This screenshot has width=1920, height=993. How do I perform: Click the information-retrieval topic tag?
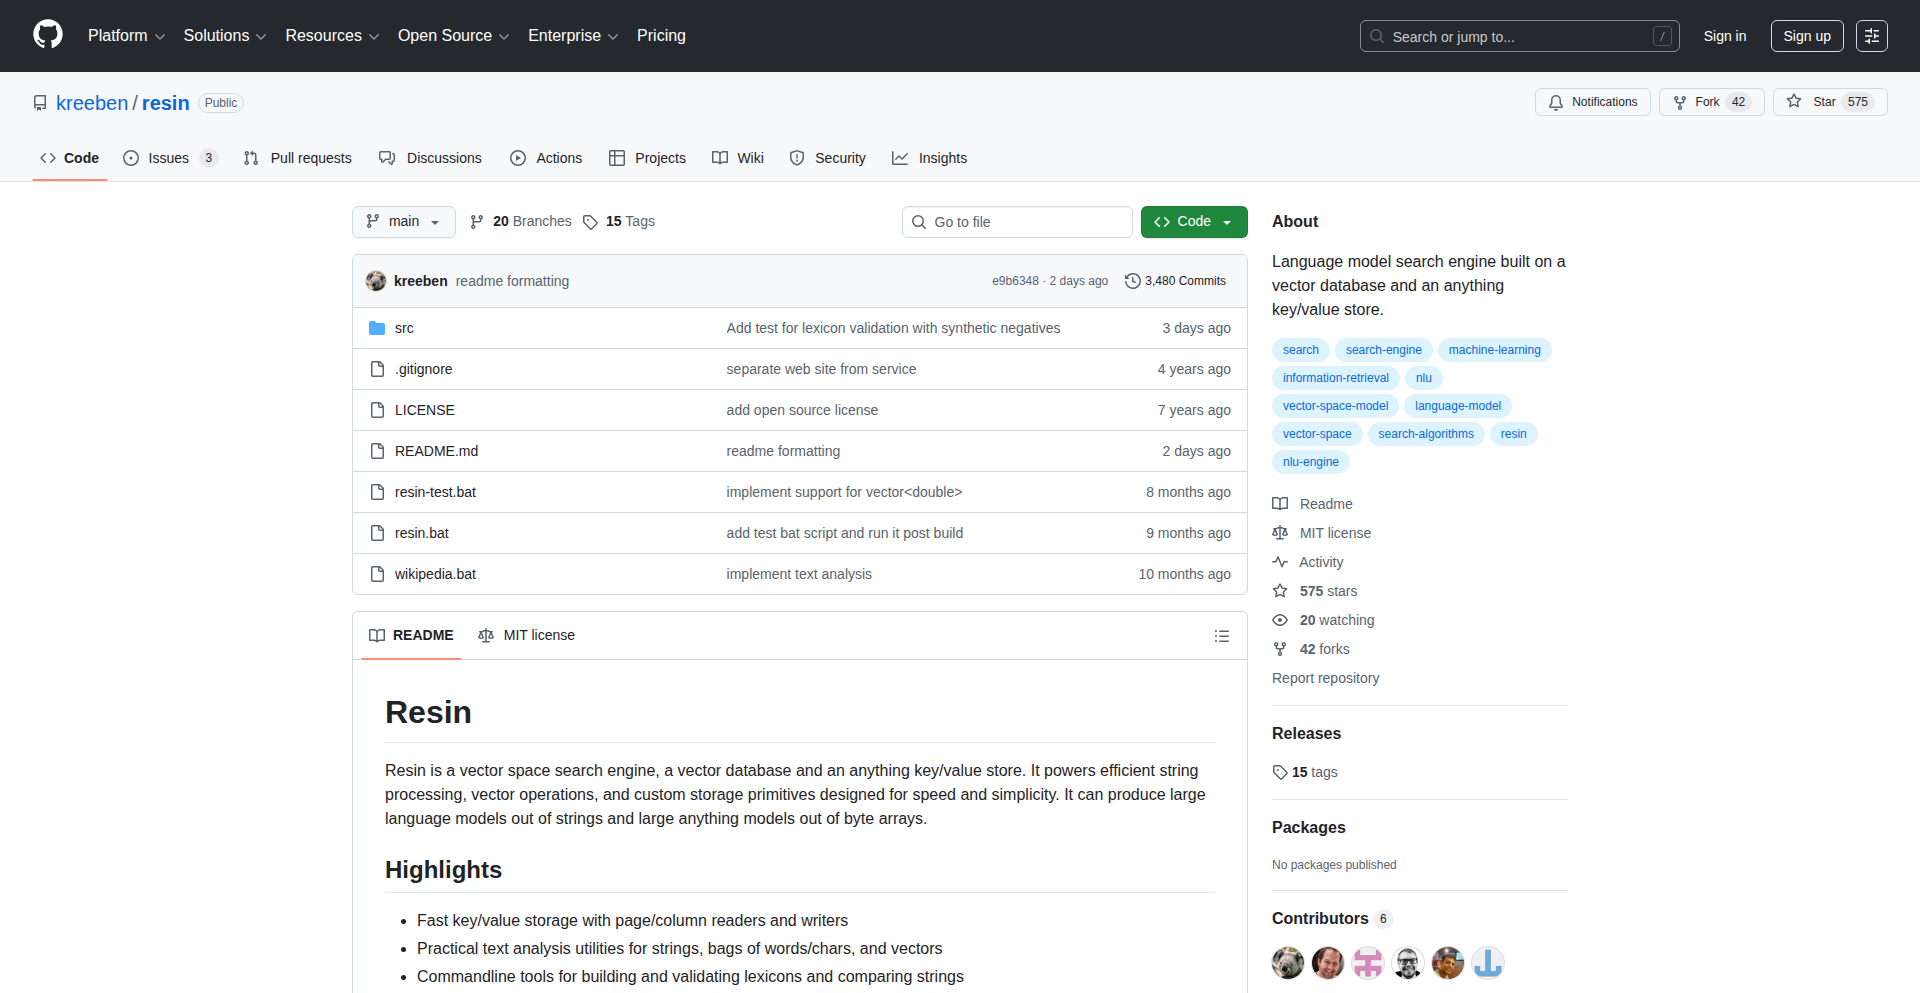[1336, 378]
